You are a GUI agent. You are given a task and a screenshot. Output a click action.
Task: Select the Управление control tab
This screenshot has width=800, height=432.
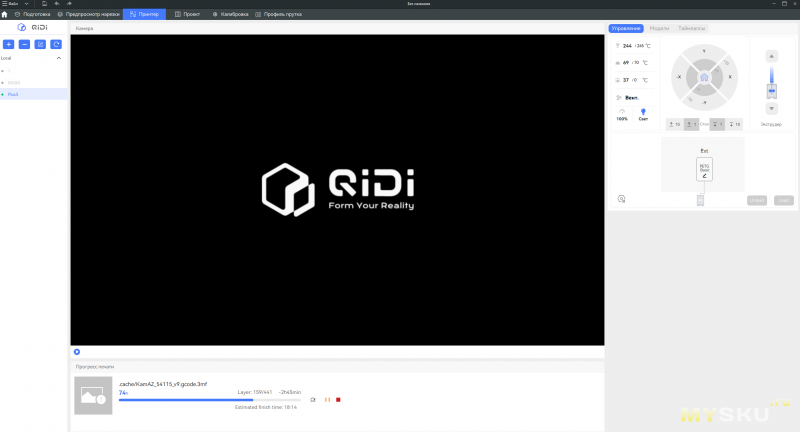(x=626, y=29)
